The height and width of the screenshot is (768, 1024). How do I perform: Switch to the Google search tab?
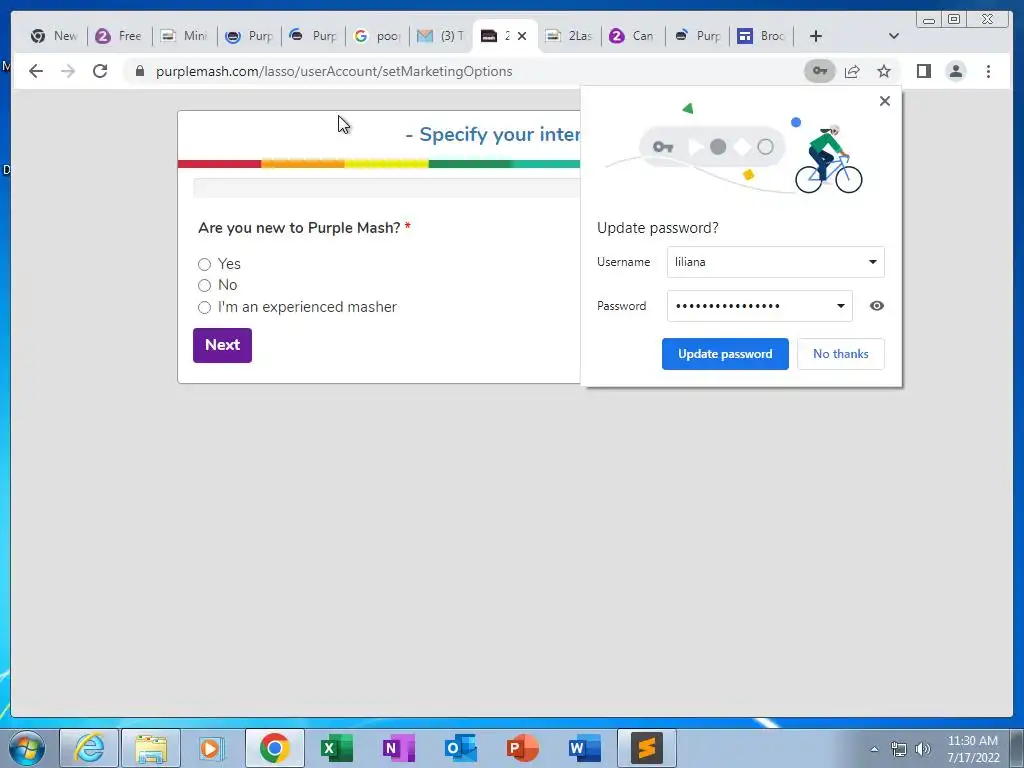pos(377,36)
